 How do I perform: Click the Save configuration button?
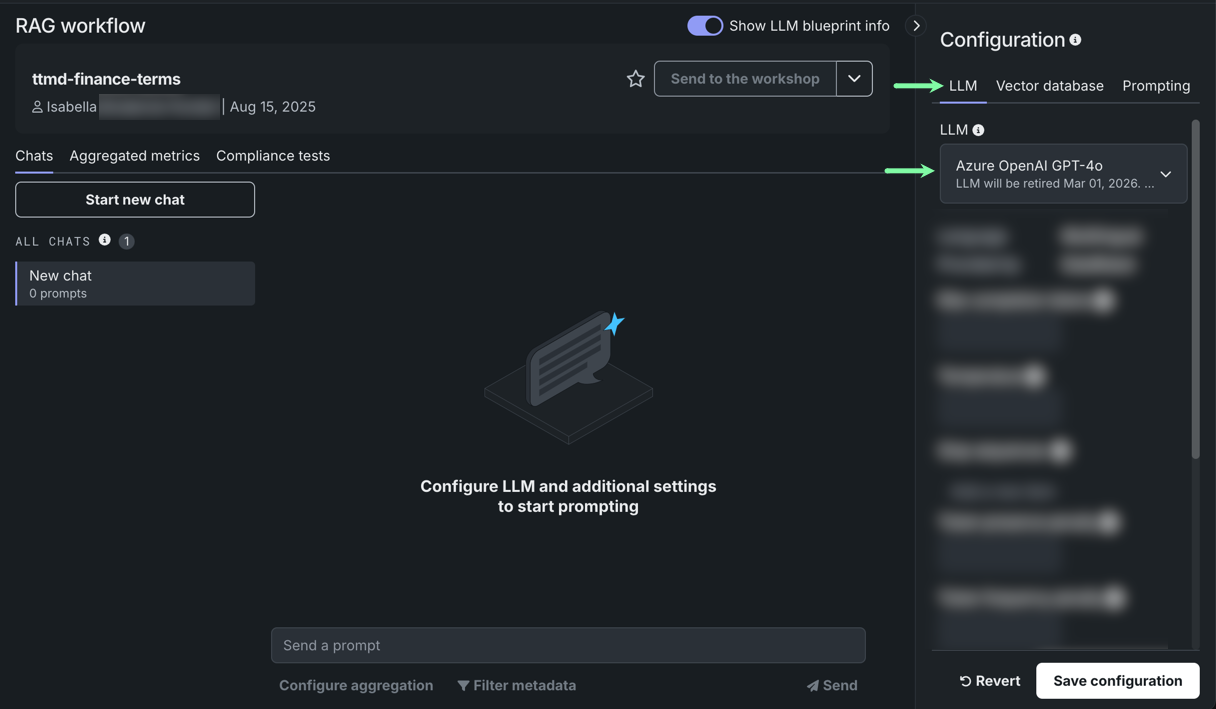click(1117, 681)
